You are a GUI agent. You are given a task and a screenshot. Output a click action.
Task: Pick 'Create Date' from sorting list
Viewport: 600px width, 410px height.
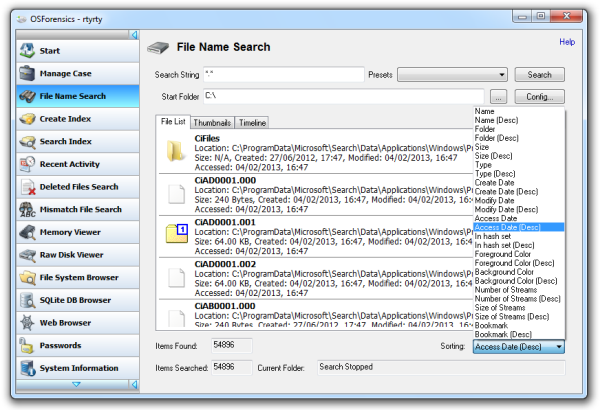[493, 182]
